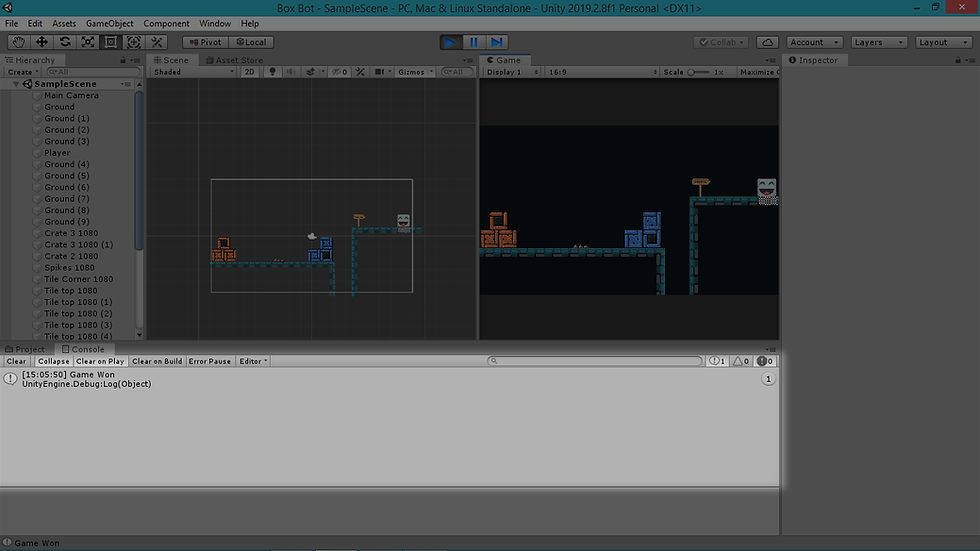Select the Rotate tool
This screenshot has height=551, width=980.
pos(65,42)
